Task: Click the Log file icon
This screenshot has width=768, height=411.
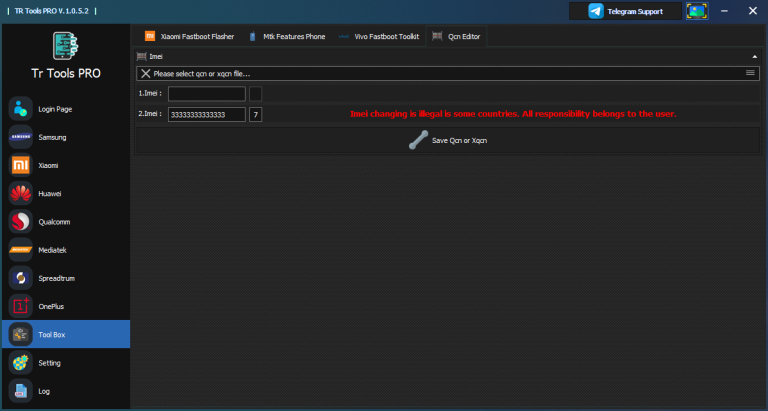Action: click(x=21, y=391)
